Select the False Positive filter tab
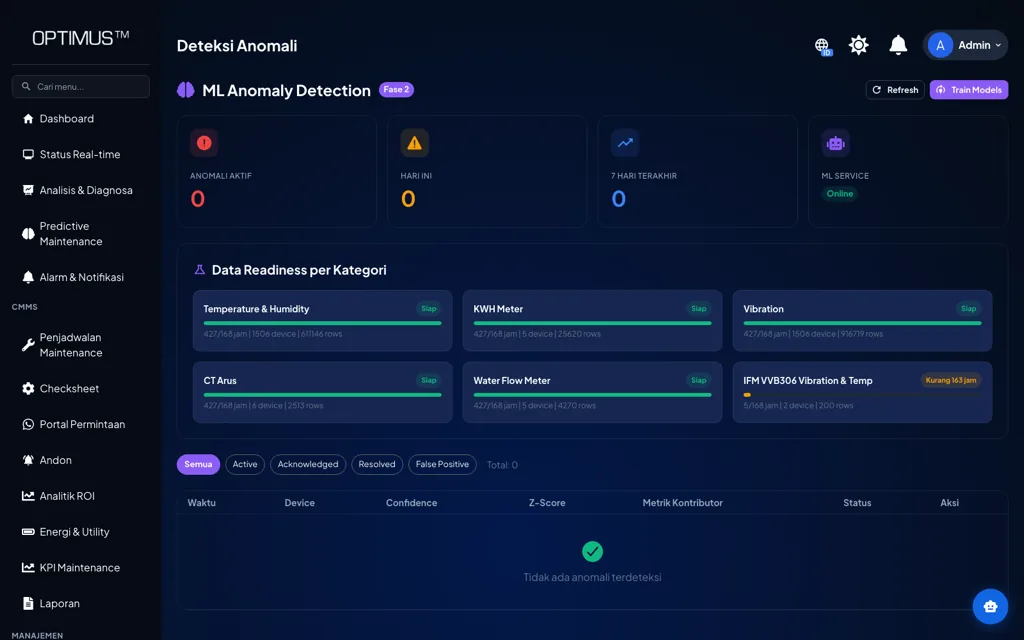 tap(442, 464)
